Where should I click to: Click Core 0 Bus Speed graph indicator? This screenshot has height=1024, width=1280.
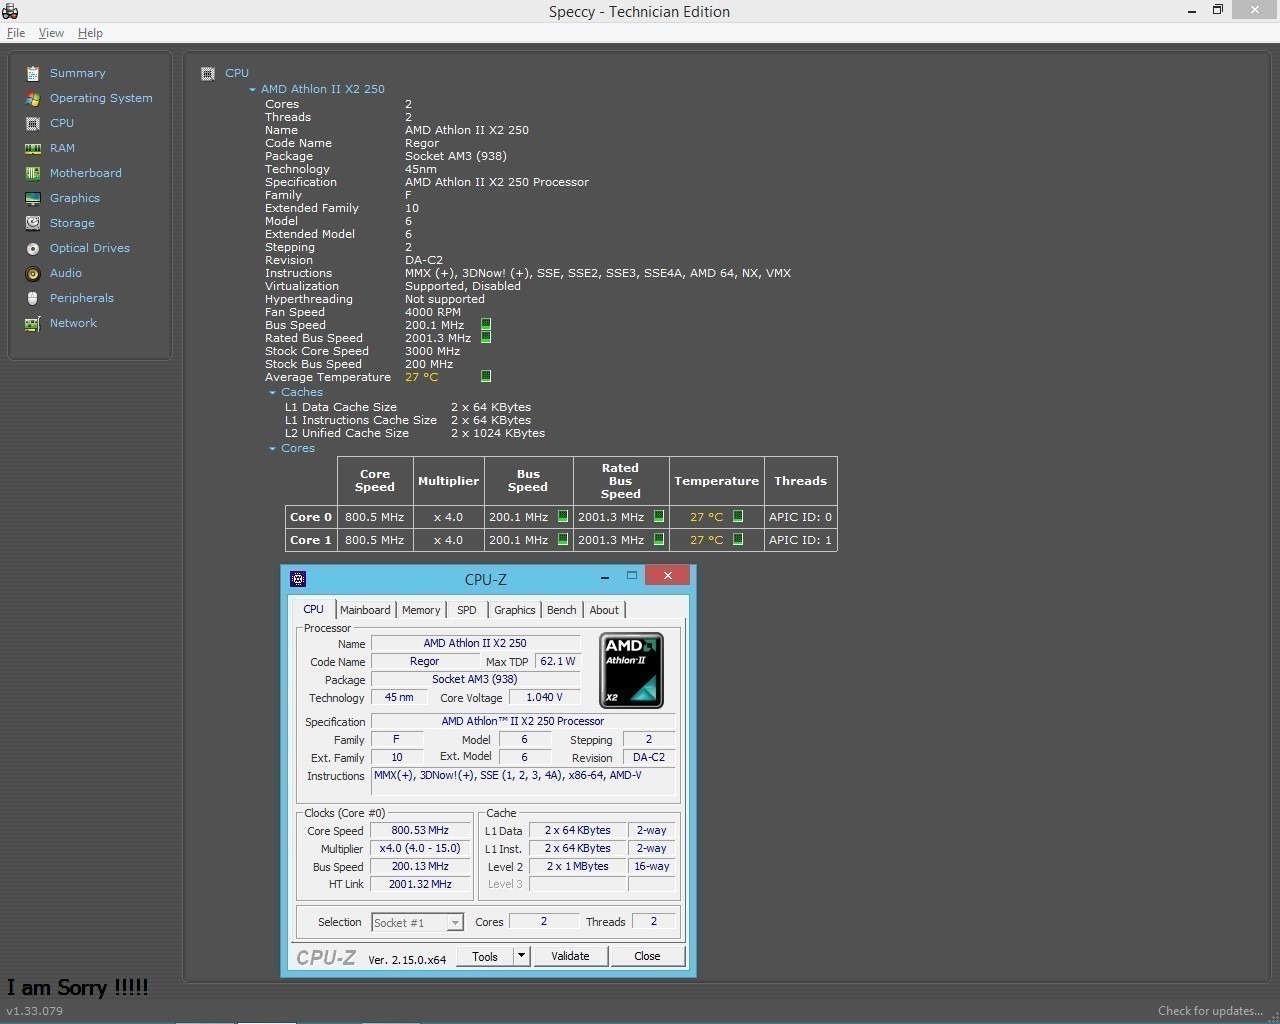point(563,517)
